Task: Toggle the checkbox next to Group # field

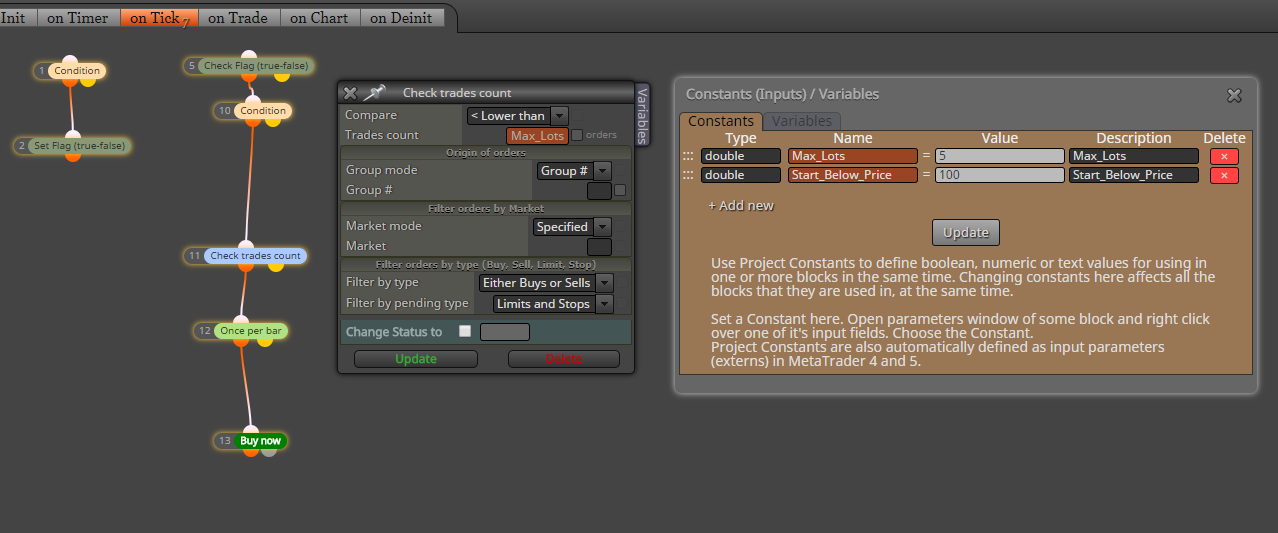Action: (x=620, y=190)
